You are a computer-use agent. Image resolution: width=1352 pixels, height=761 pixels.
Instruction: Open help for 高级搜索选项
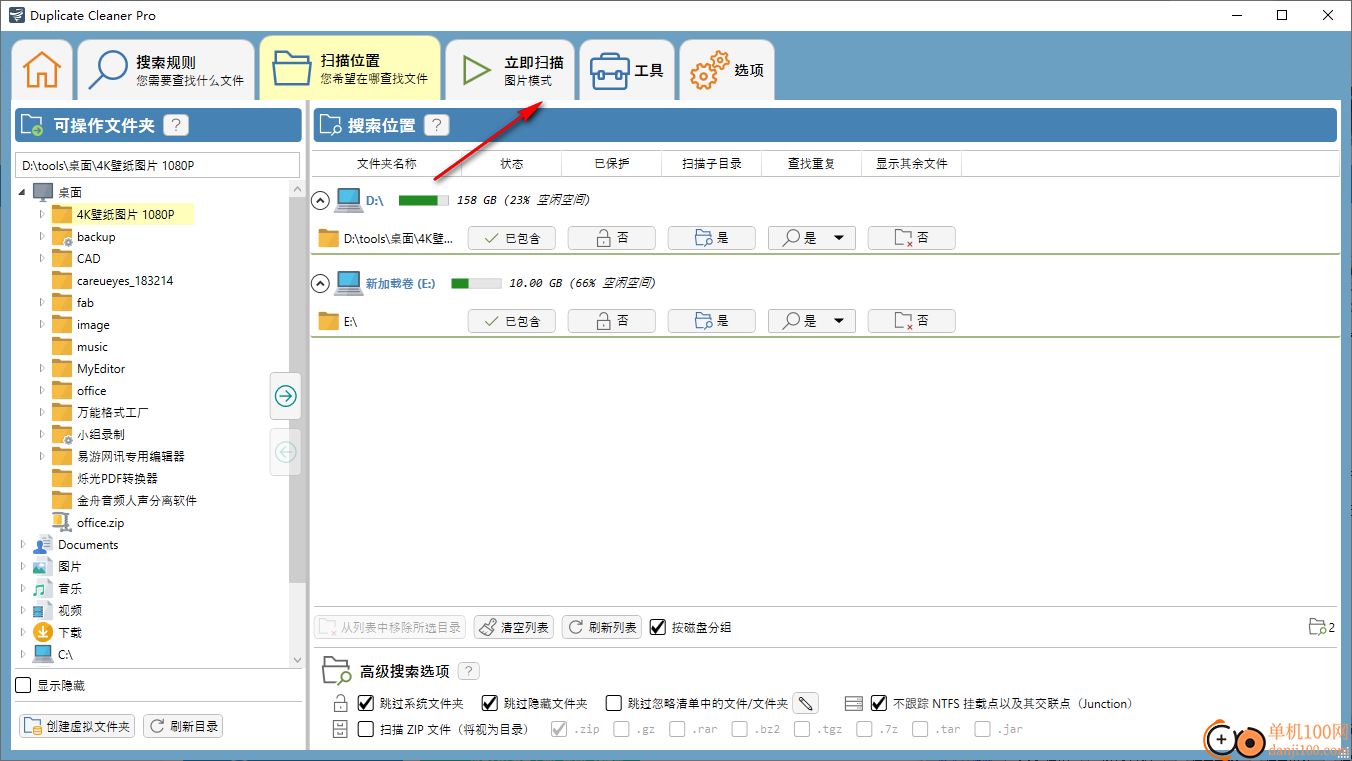[468, 671]
